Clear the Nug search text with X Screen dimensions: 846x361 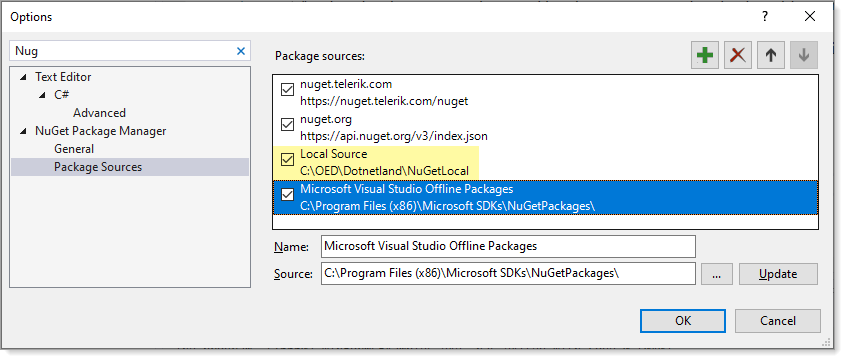coord(241,51)
